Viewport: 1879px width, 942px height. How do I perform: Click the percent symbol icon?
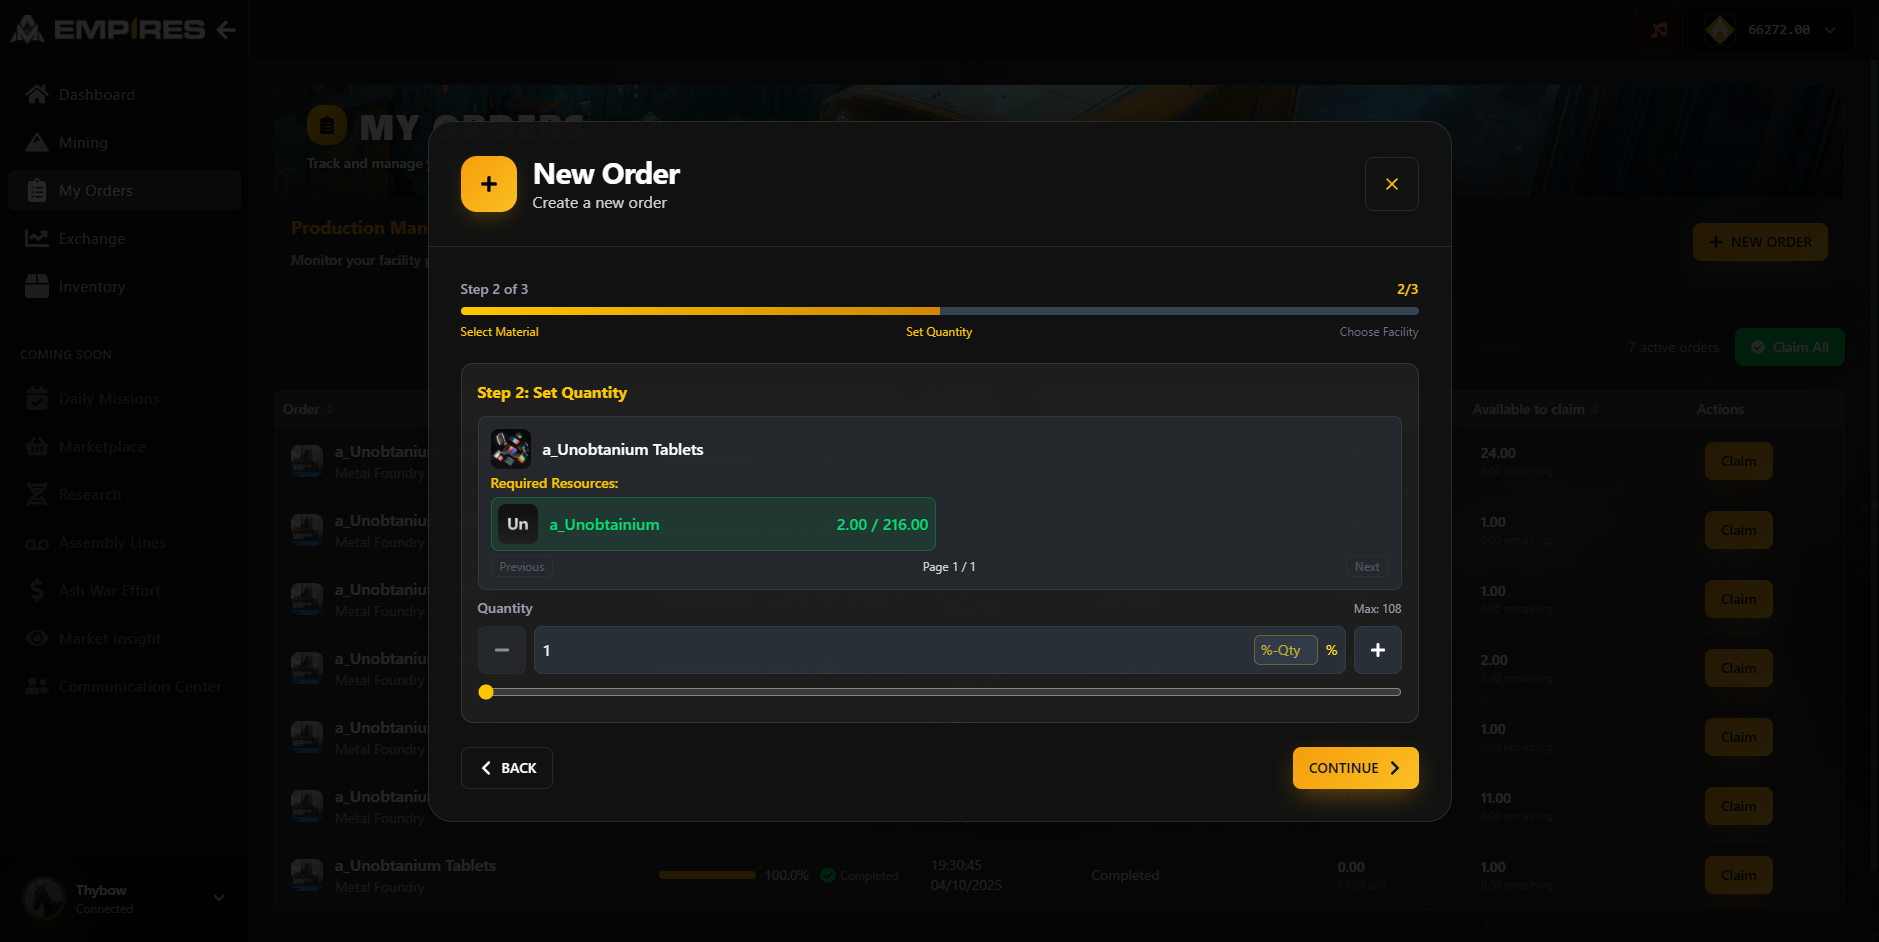(1331, 650)
